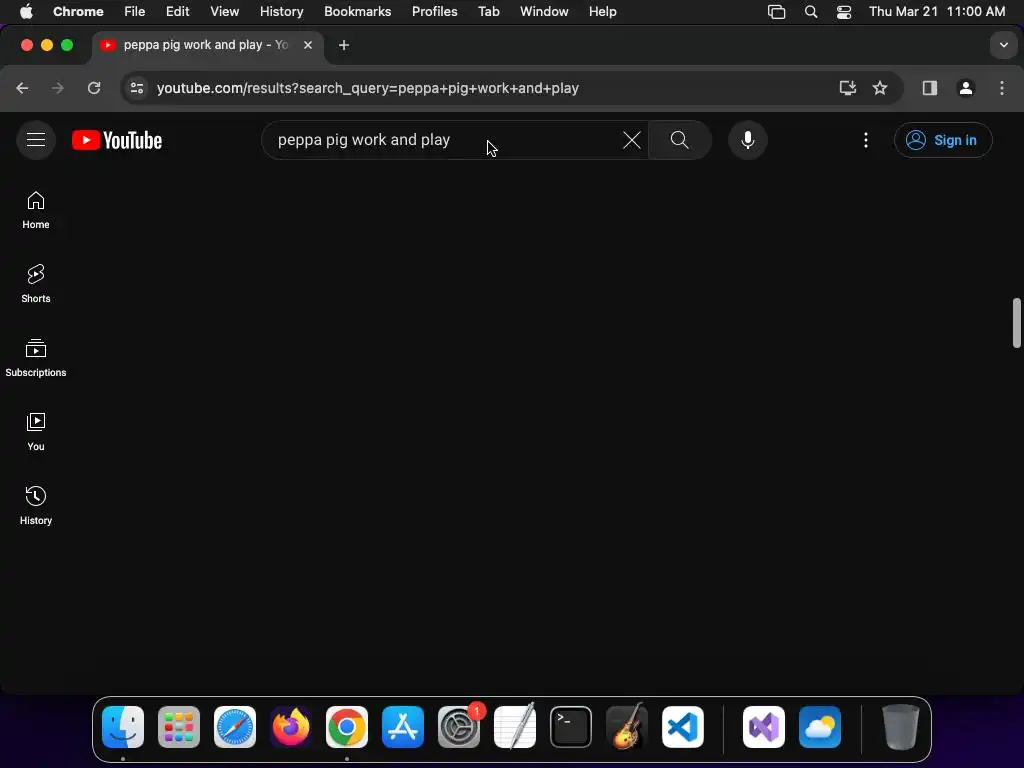Open the Help menu
Screen dimensions: 1024x768
coord(602,11)
